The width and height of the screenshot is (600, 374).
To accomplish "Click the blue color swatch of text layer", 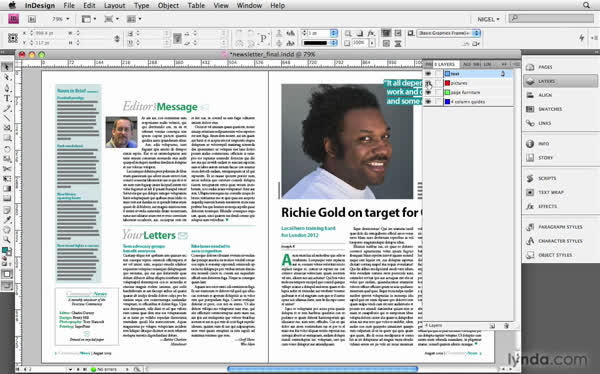I will pos(447,73).
